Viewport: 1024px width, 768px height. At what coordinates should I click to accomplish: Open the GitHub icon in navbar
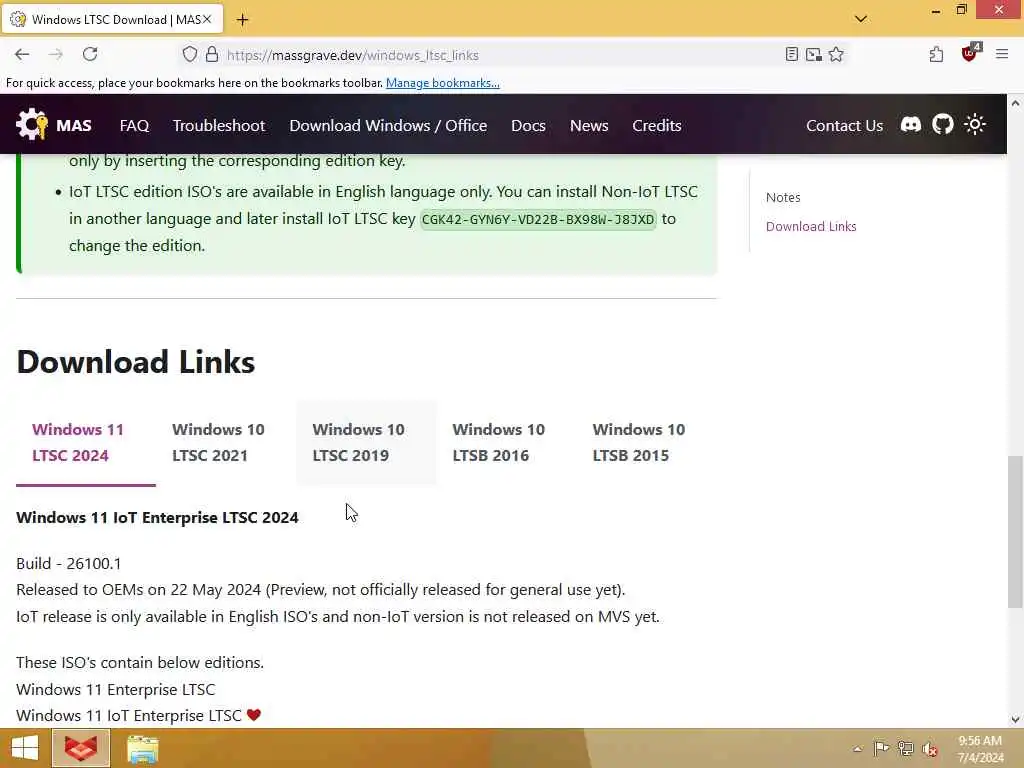point(942,125)
